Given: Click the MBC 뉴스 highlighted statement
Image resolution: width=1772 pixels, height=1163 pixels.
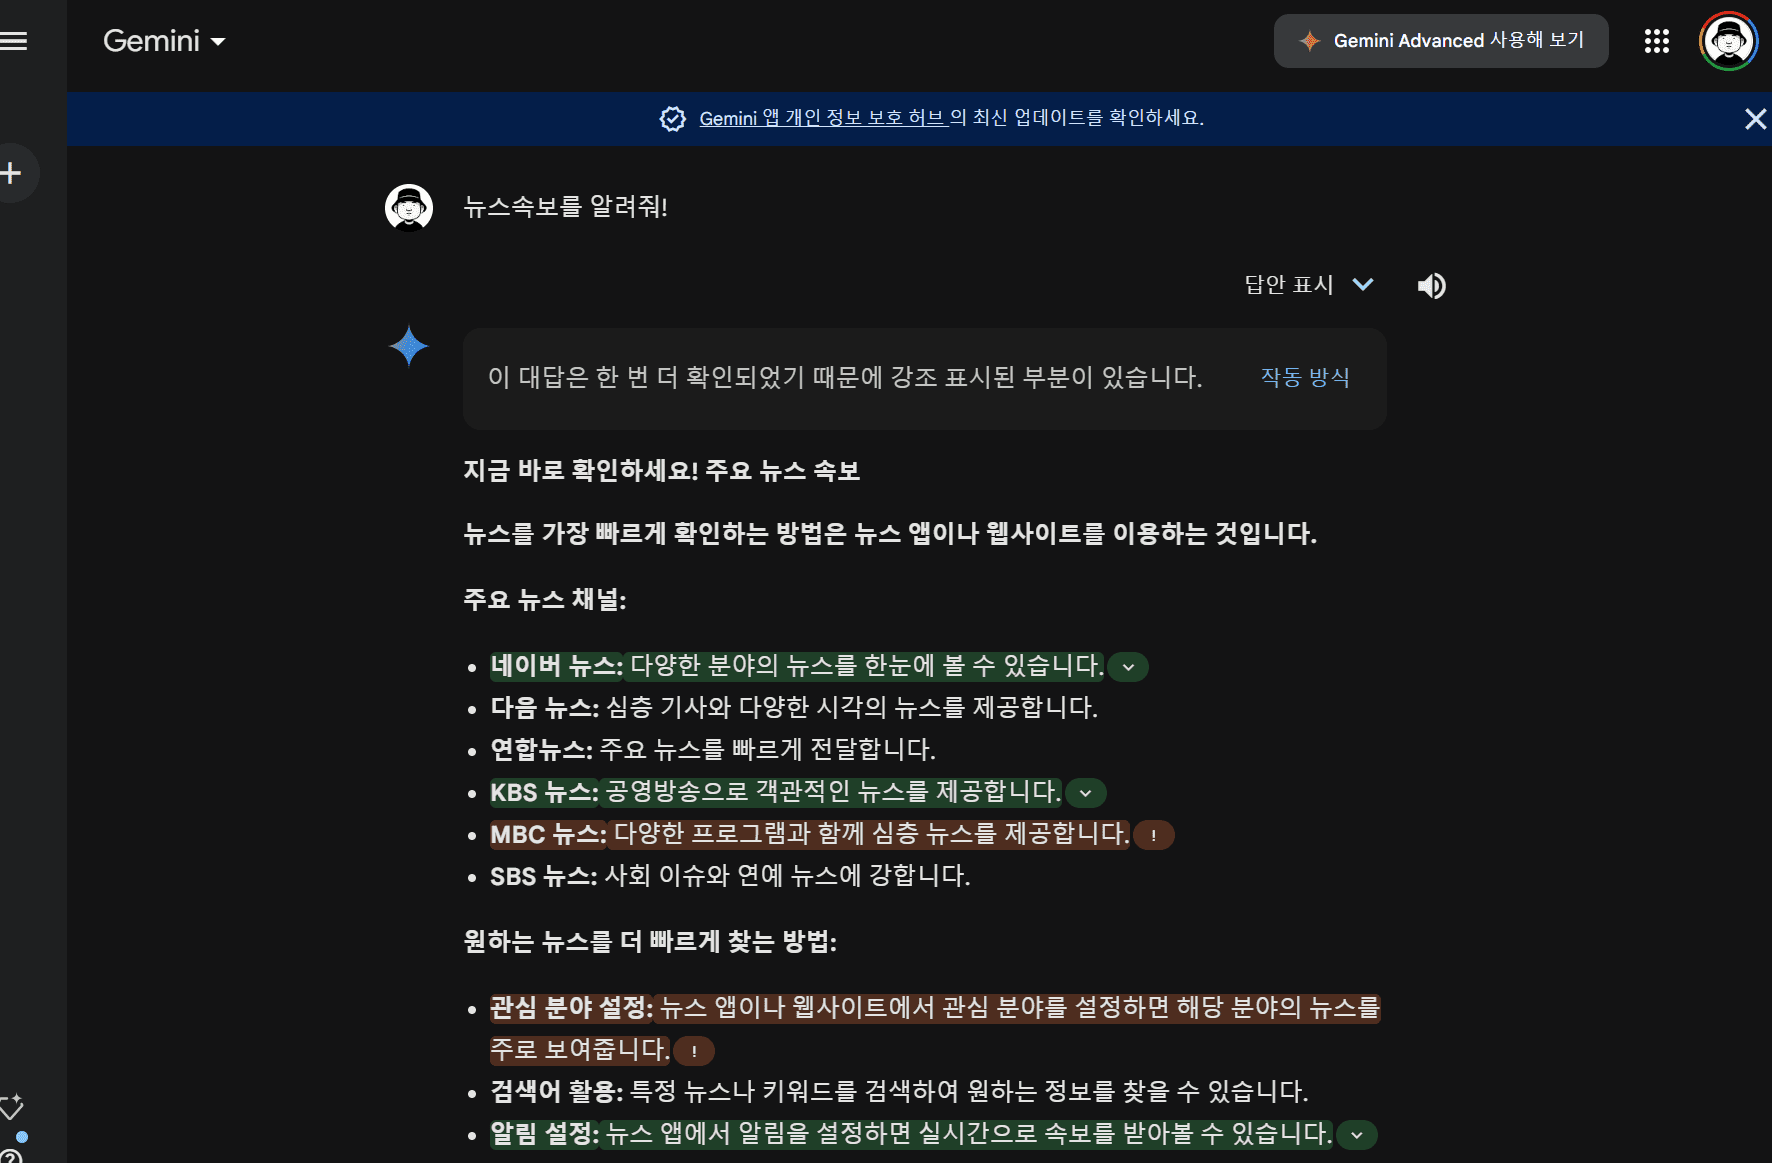Looking at the screenshot, I should pos(809,834).
